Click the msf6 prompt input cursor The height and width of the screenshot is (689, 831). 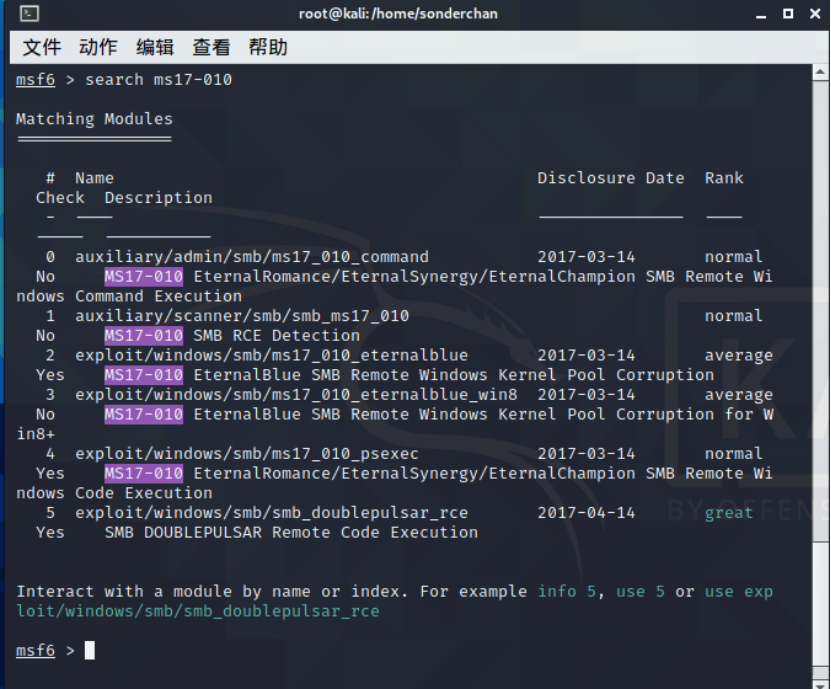click(x=90, y=650)
